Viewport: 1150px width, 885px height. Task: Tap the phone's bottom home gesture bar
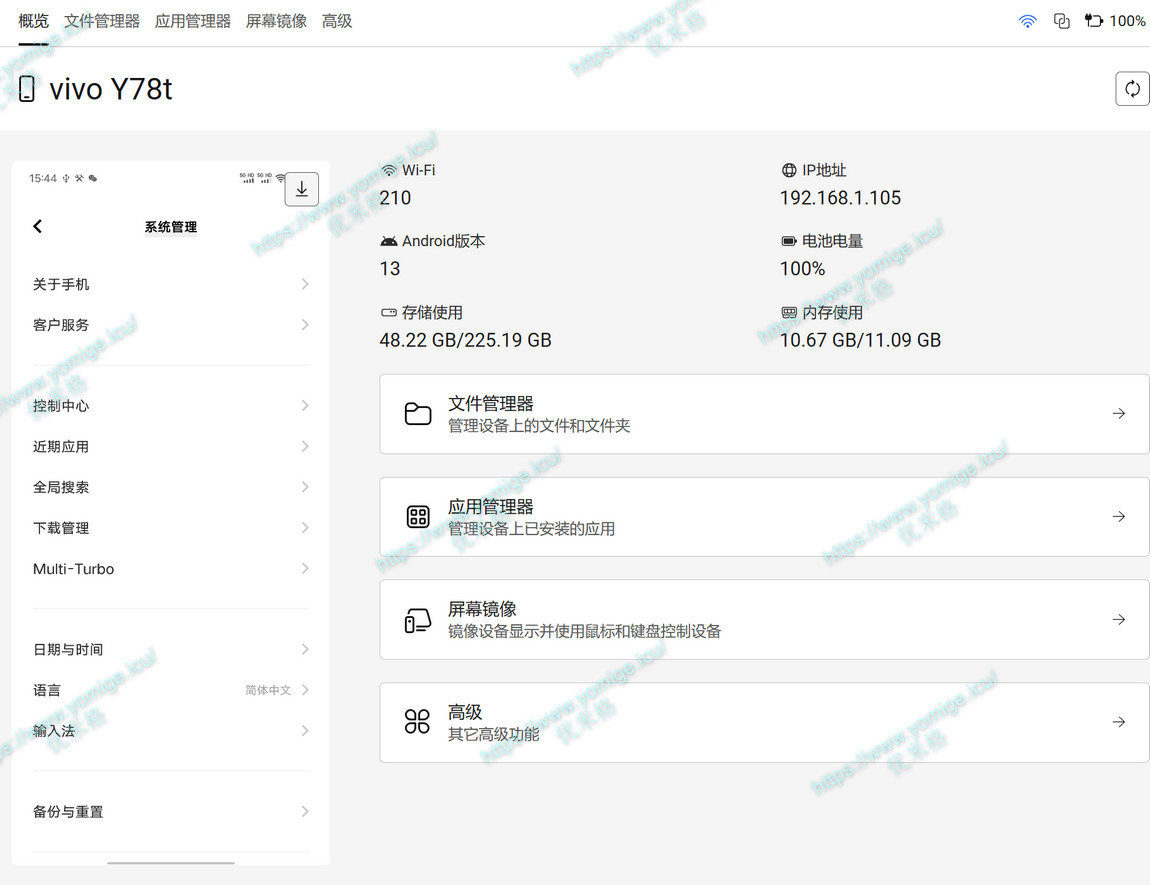pos(171,862)
